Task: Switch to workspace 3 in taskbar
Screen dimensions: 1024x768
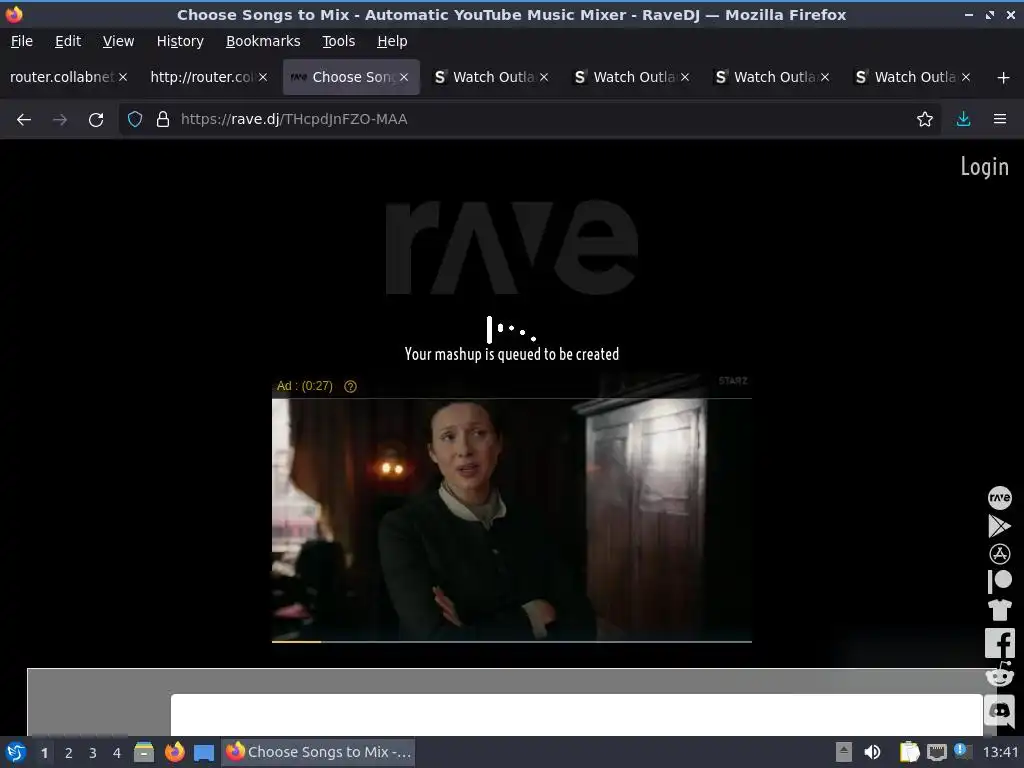Action: [x=93, y=753]
